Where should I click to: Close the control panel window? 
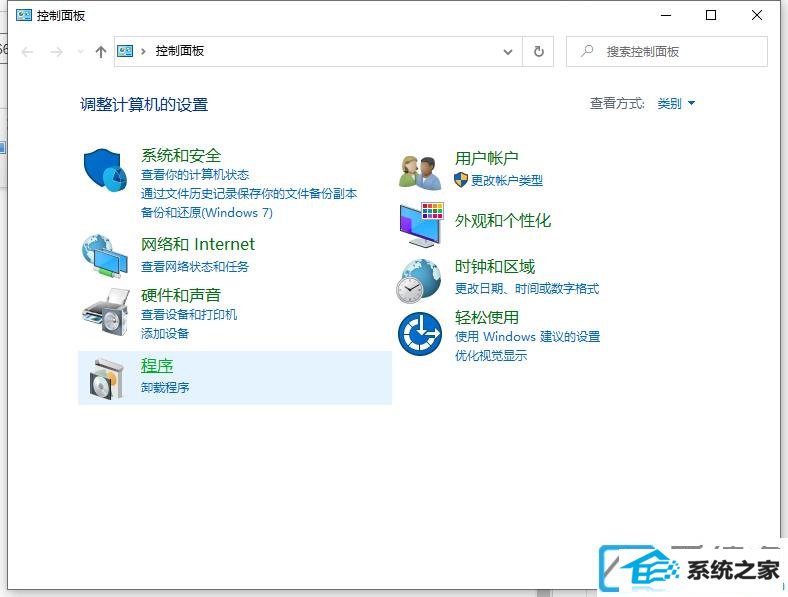click(x=757, y=16)
